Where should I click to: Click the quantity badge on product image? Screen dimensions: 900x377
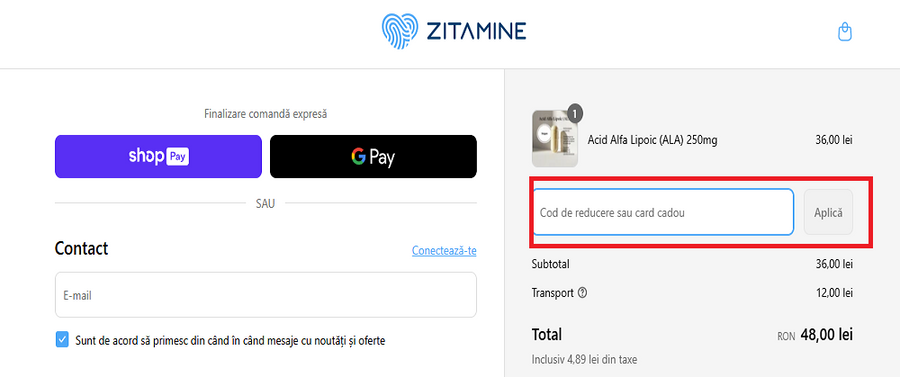(x=575, y=114)
